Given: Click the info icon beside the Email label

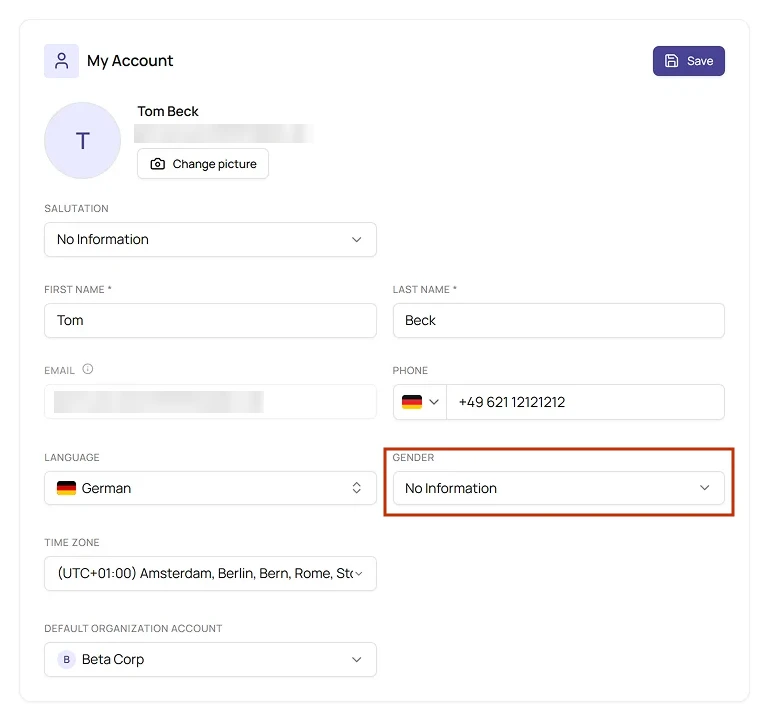Looking at the screenshot, I should point(87,369).
